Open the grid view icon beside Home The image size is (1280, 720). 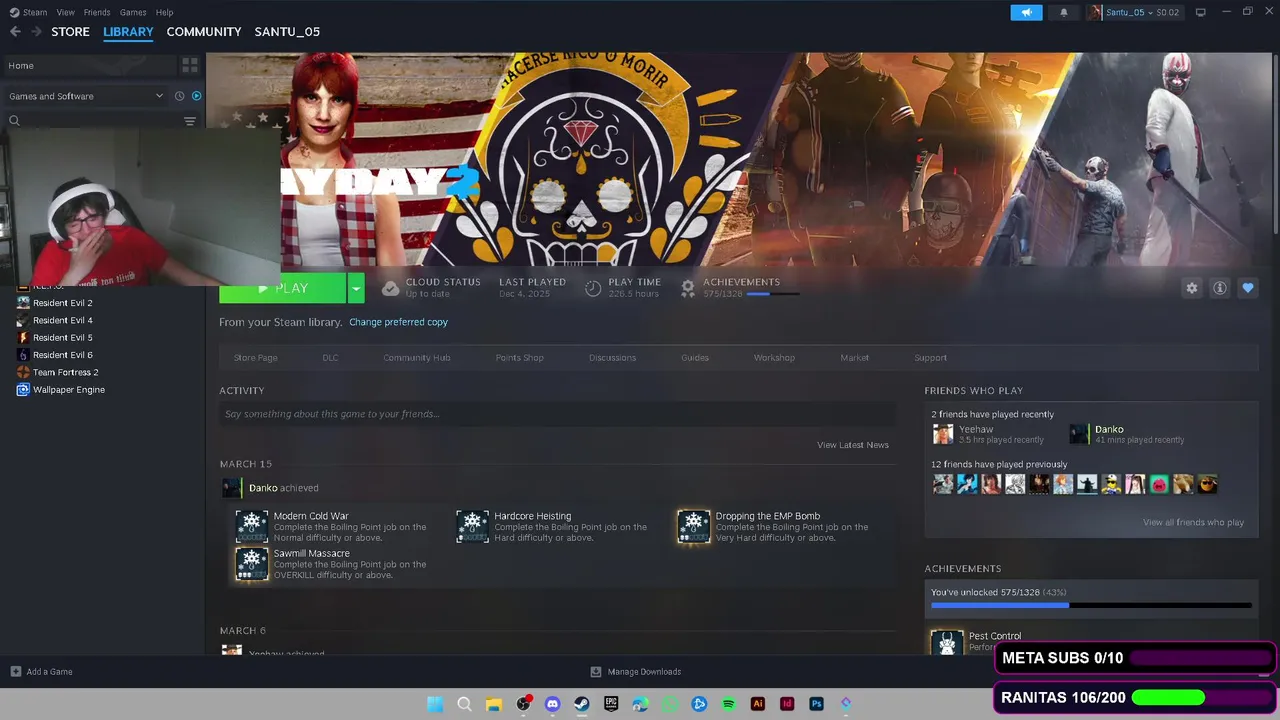tap(189, 65)
